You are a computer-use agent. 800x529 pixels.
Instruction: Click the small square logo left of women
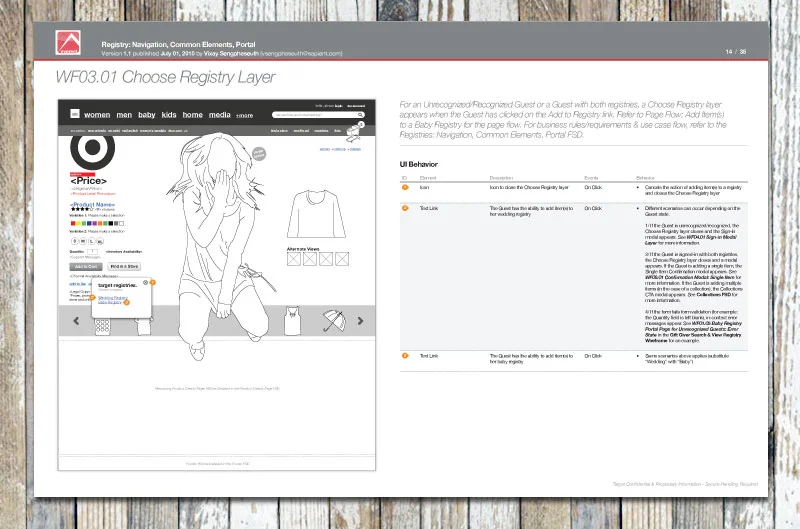[74, 114]
